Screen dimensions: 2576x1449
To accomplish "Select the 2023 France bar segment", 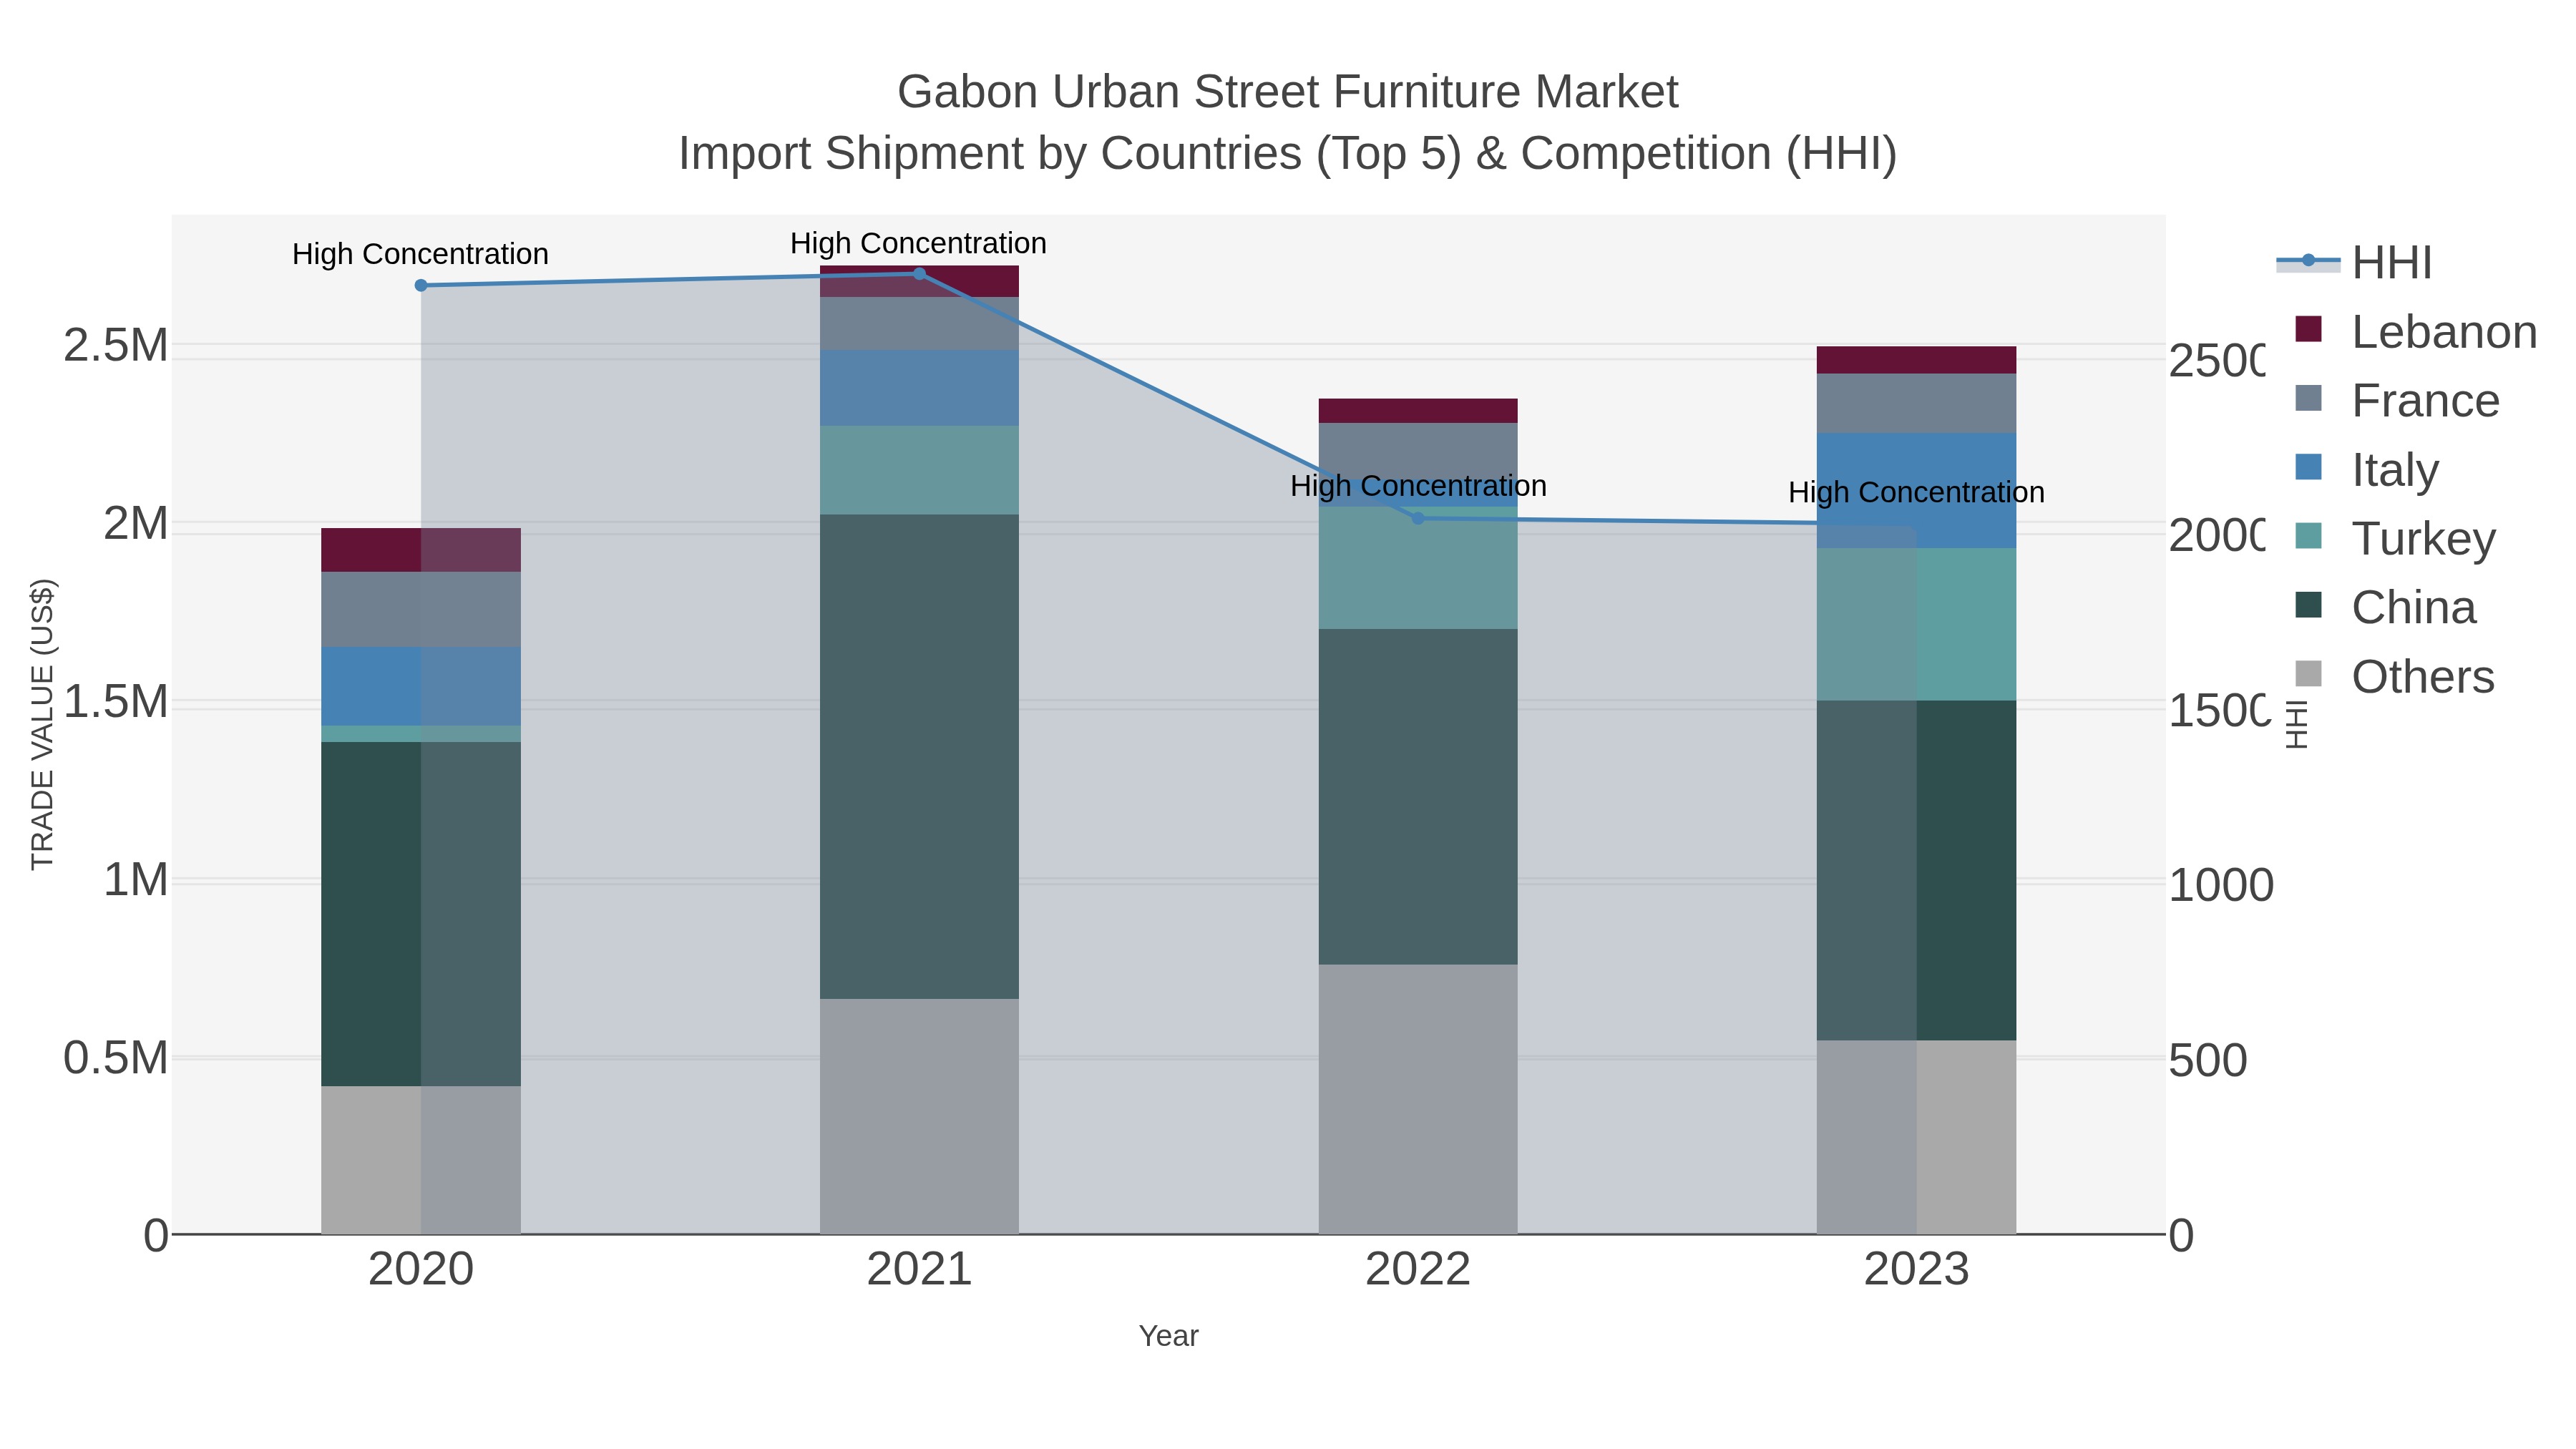I will 1916,403.
